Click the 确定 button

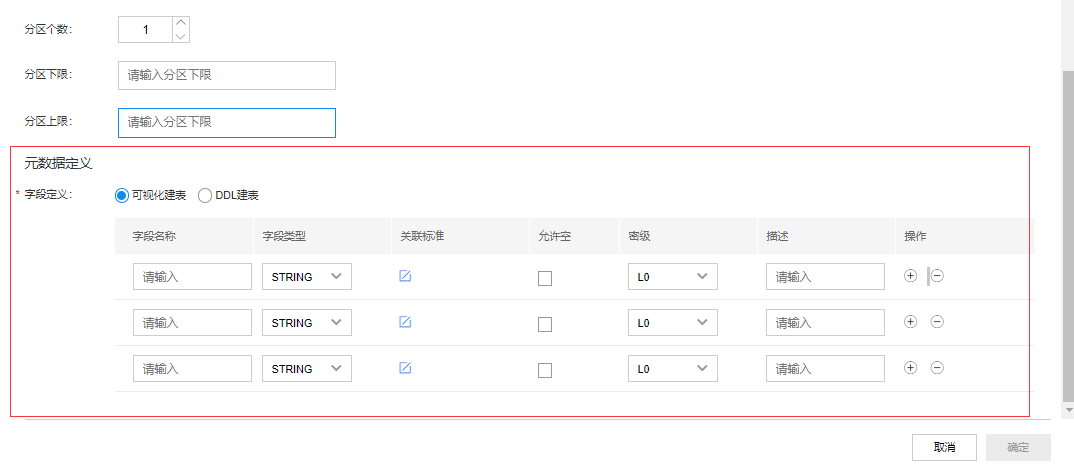pos(1018,448)
